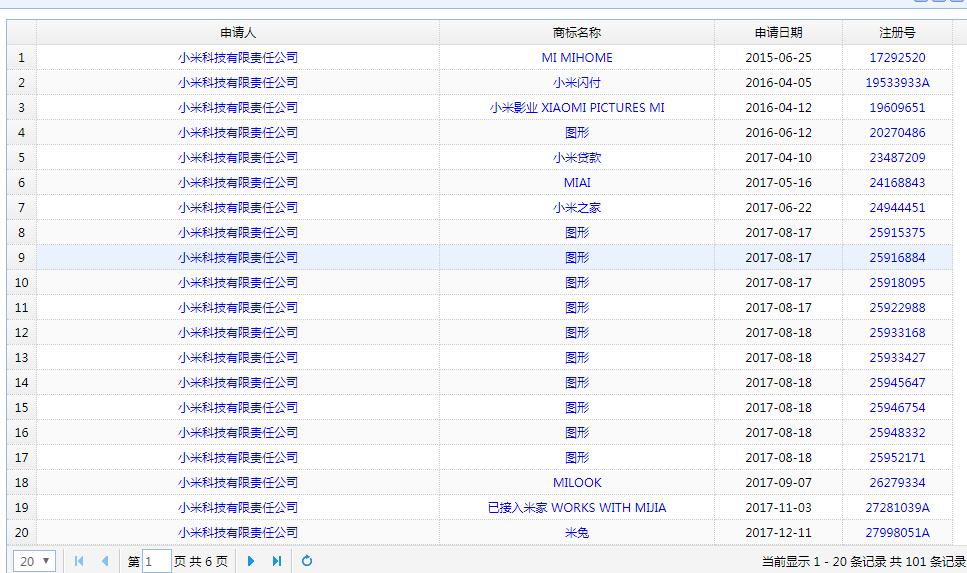Screen dimensions: 967x573
Task: Open the page size dropdown showing 20
Action: (x=35, y=561)
